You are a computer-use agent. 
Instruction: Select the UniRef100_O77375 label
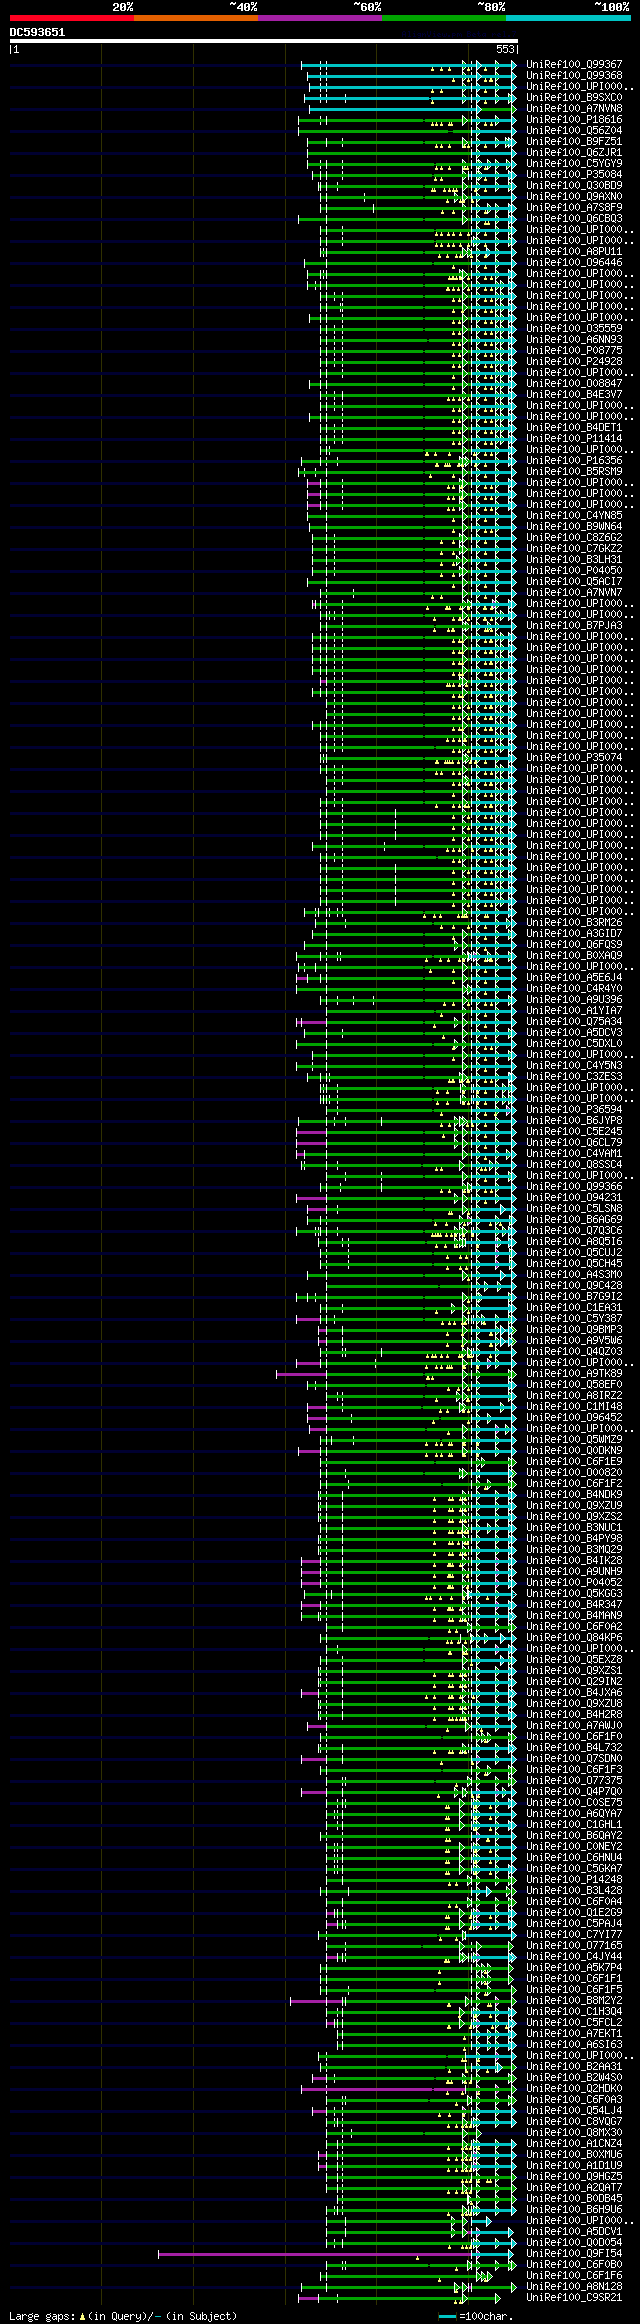pos(574,1781)
